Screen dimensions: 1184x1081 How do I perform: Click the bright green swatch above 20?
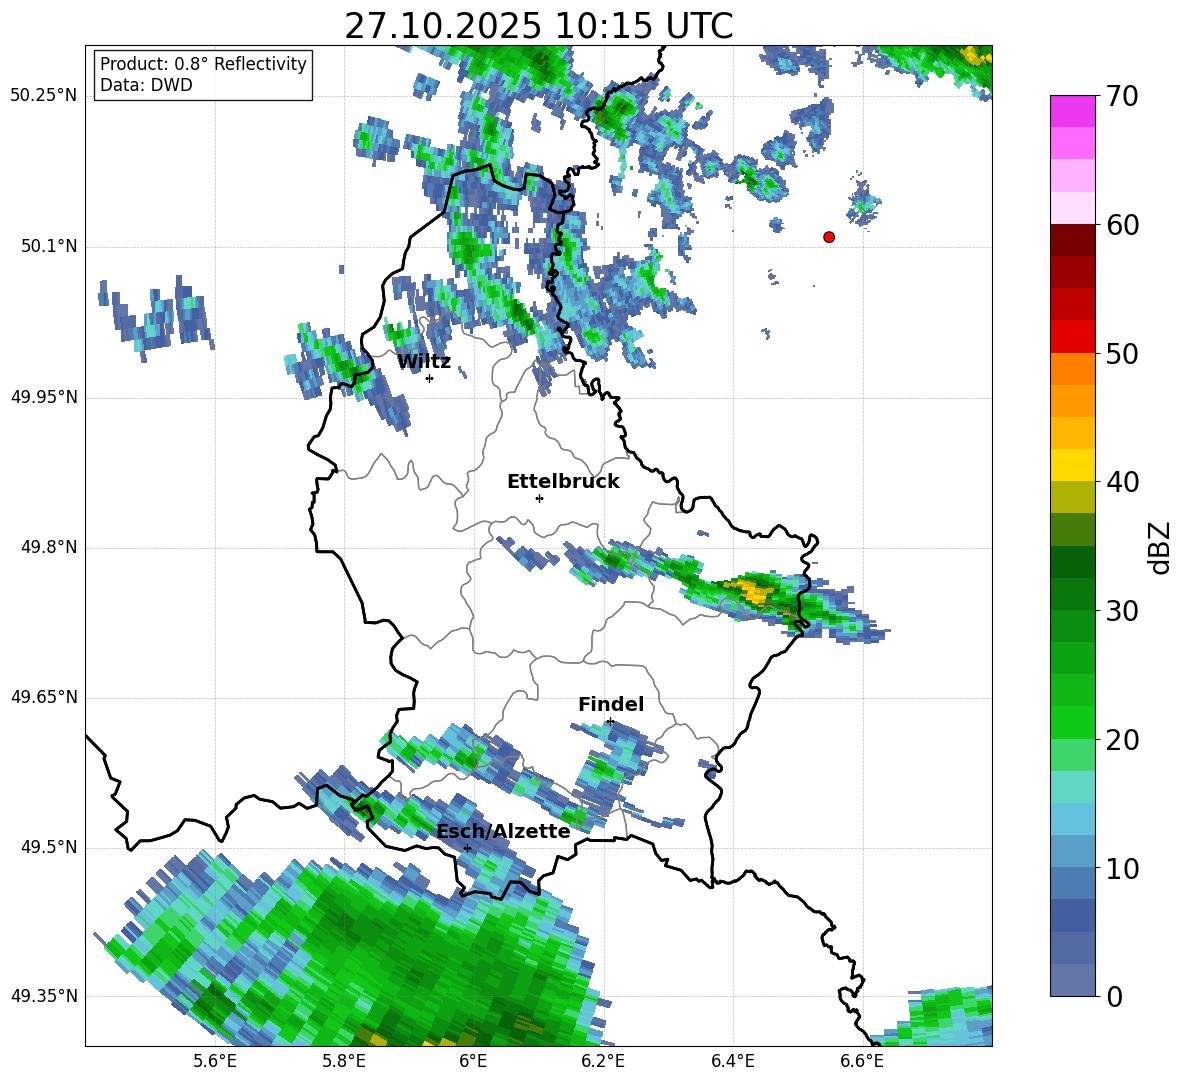point(1072,722)
